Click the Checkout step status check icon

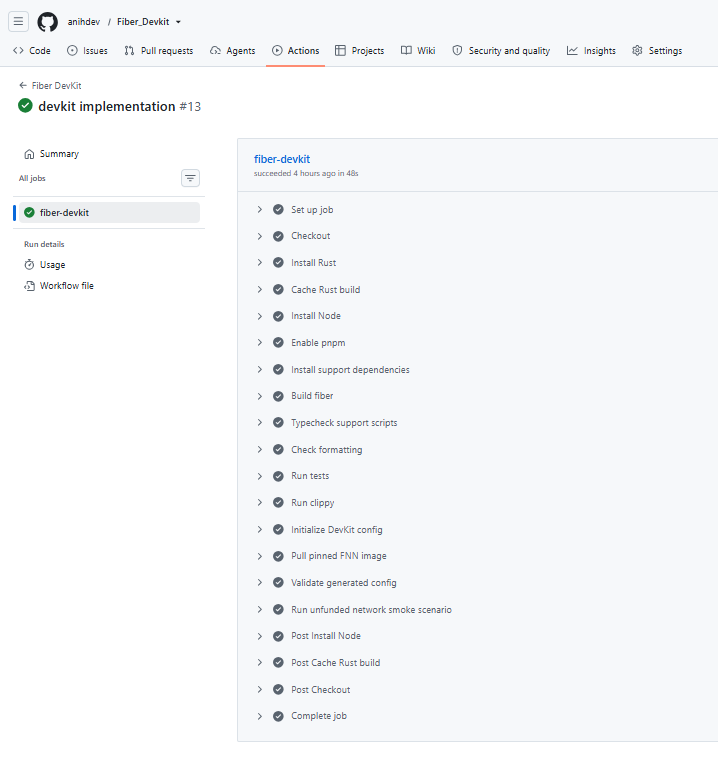click(278, 236)
